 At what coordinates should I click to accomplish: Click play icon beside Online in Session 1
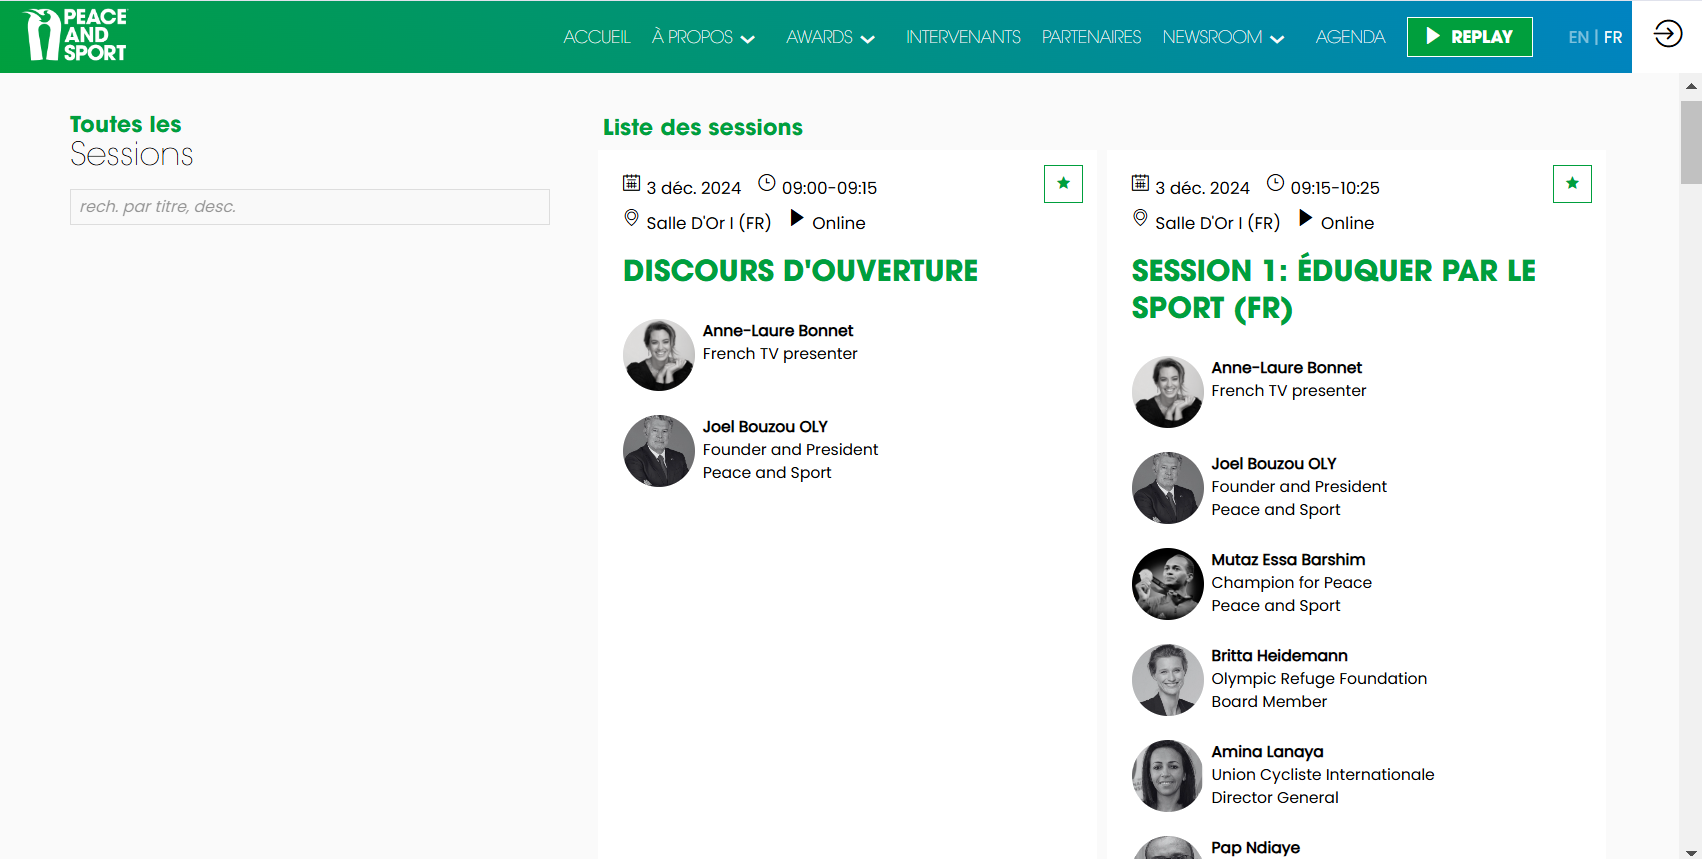(x=1305, y=218)
